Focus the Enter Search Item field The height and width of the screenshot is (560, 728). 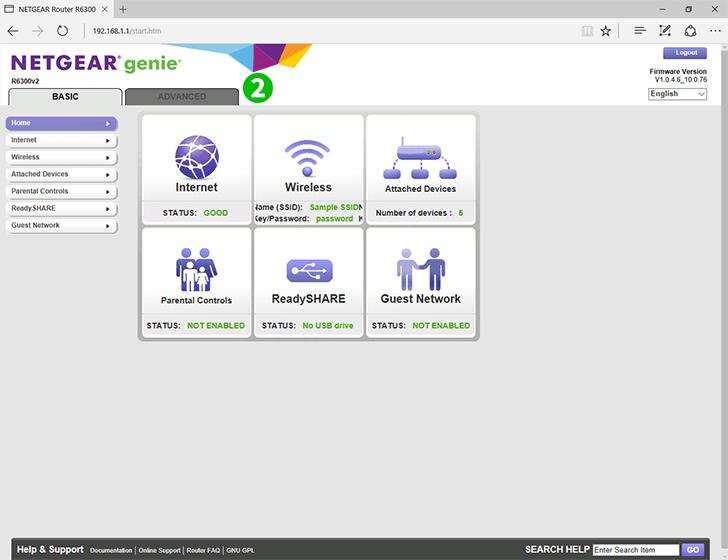pyautogui.click(x=636, y=550)
